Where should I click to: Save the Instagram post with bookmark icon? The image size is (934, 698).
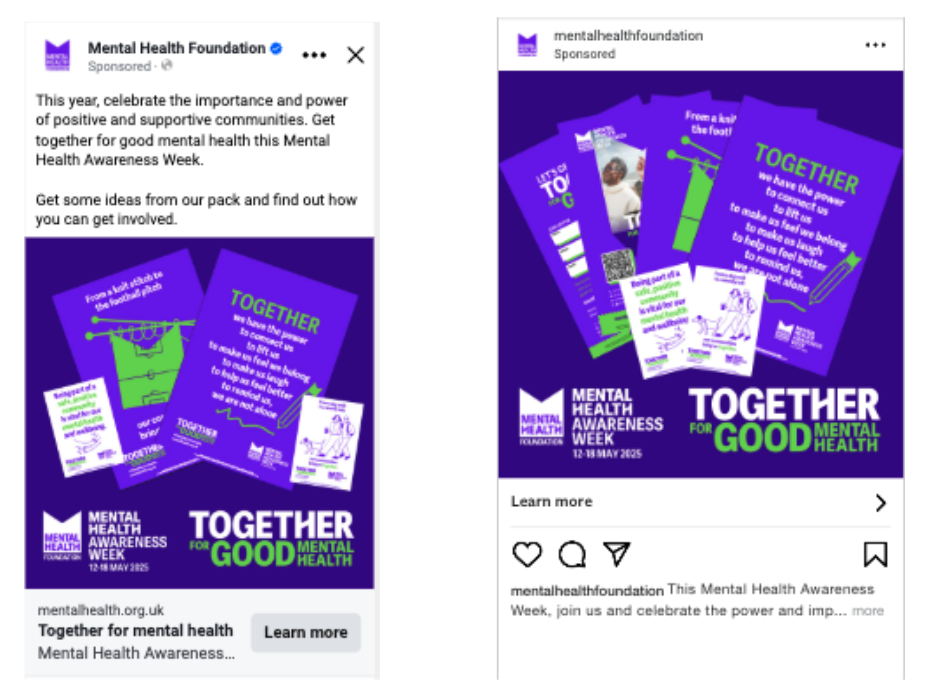click(875, 554)
